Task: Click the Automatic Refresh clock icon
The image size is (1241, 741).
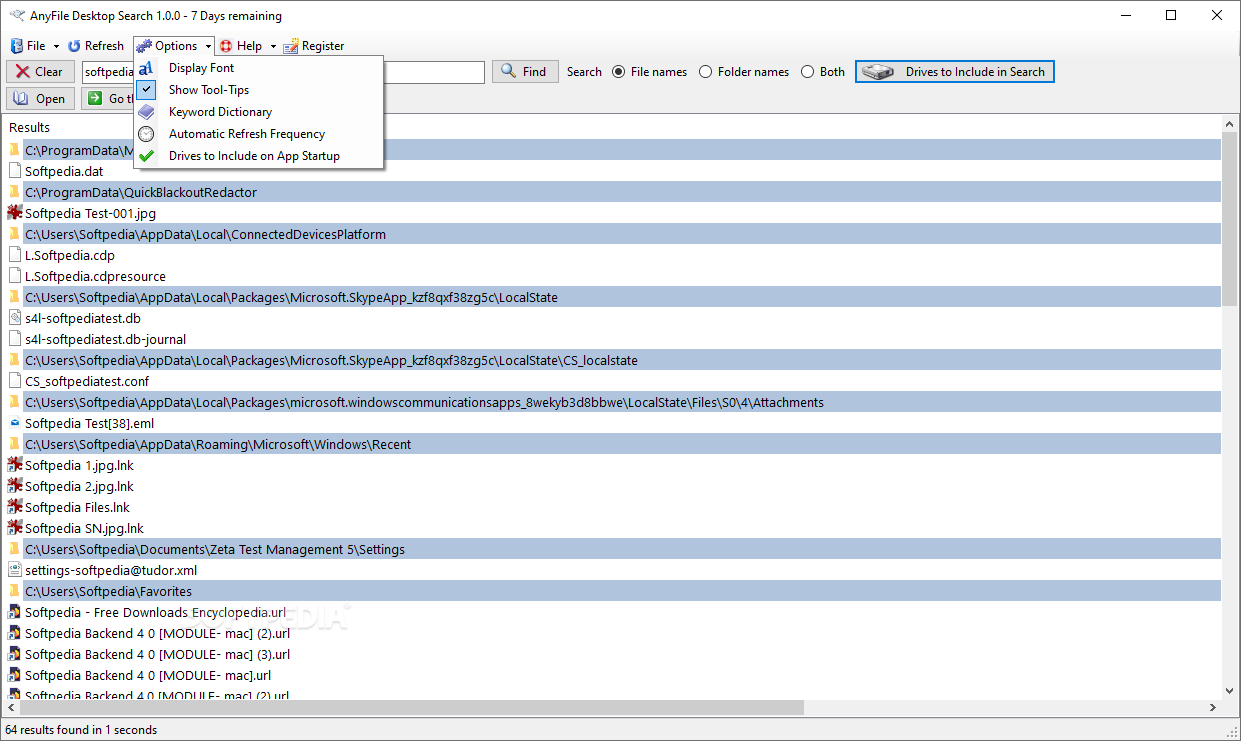Action: coord(146,134)
